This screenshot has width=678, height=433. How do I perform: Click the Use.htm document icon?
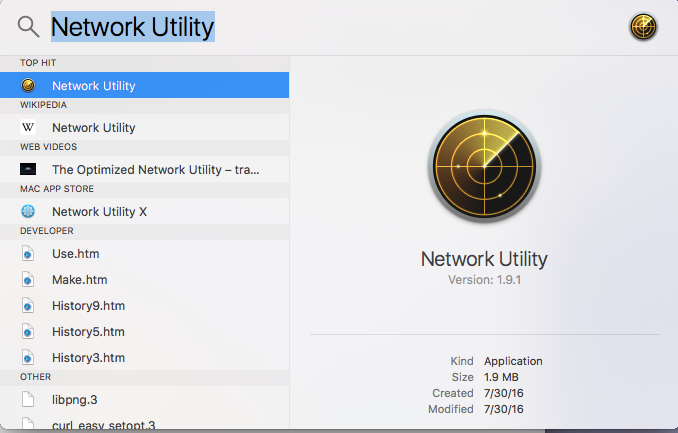click(28, 253)
